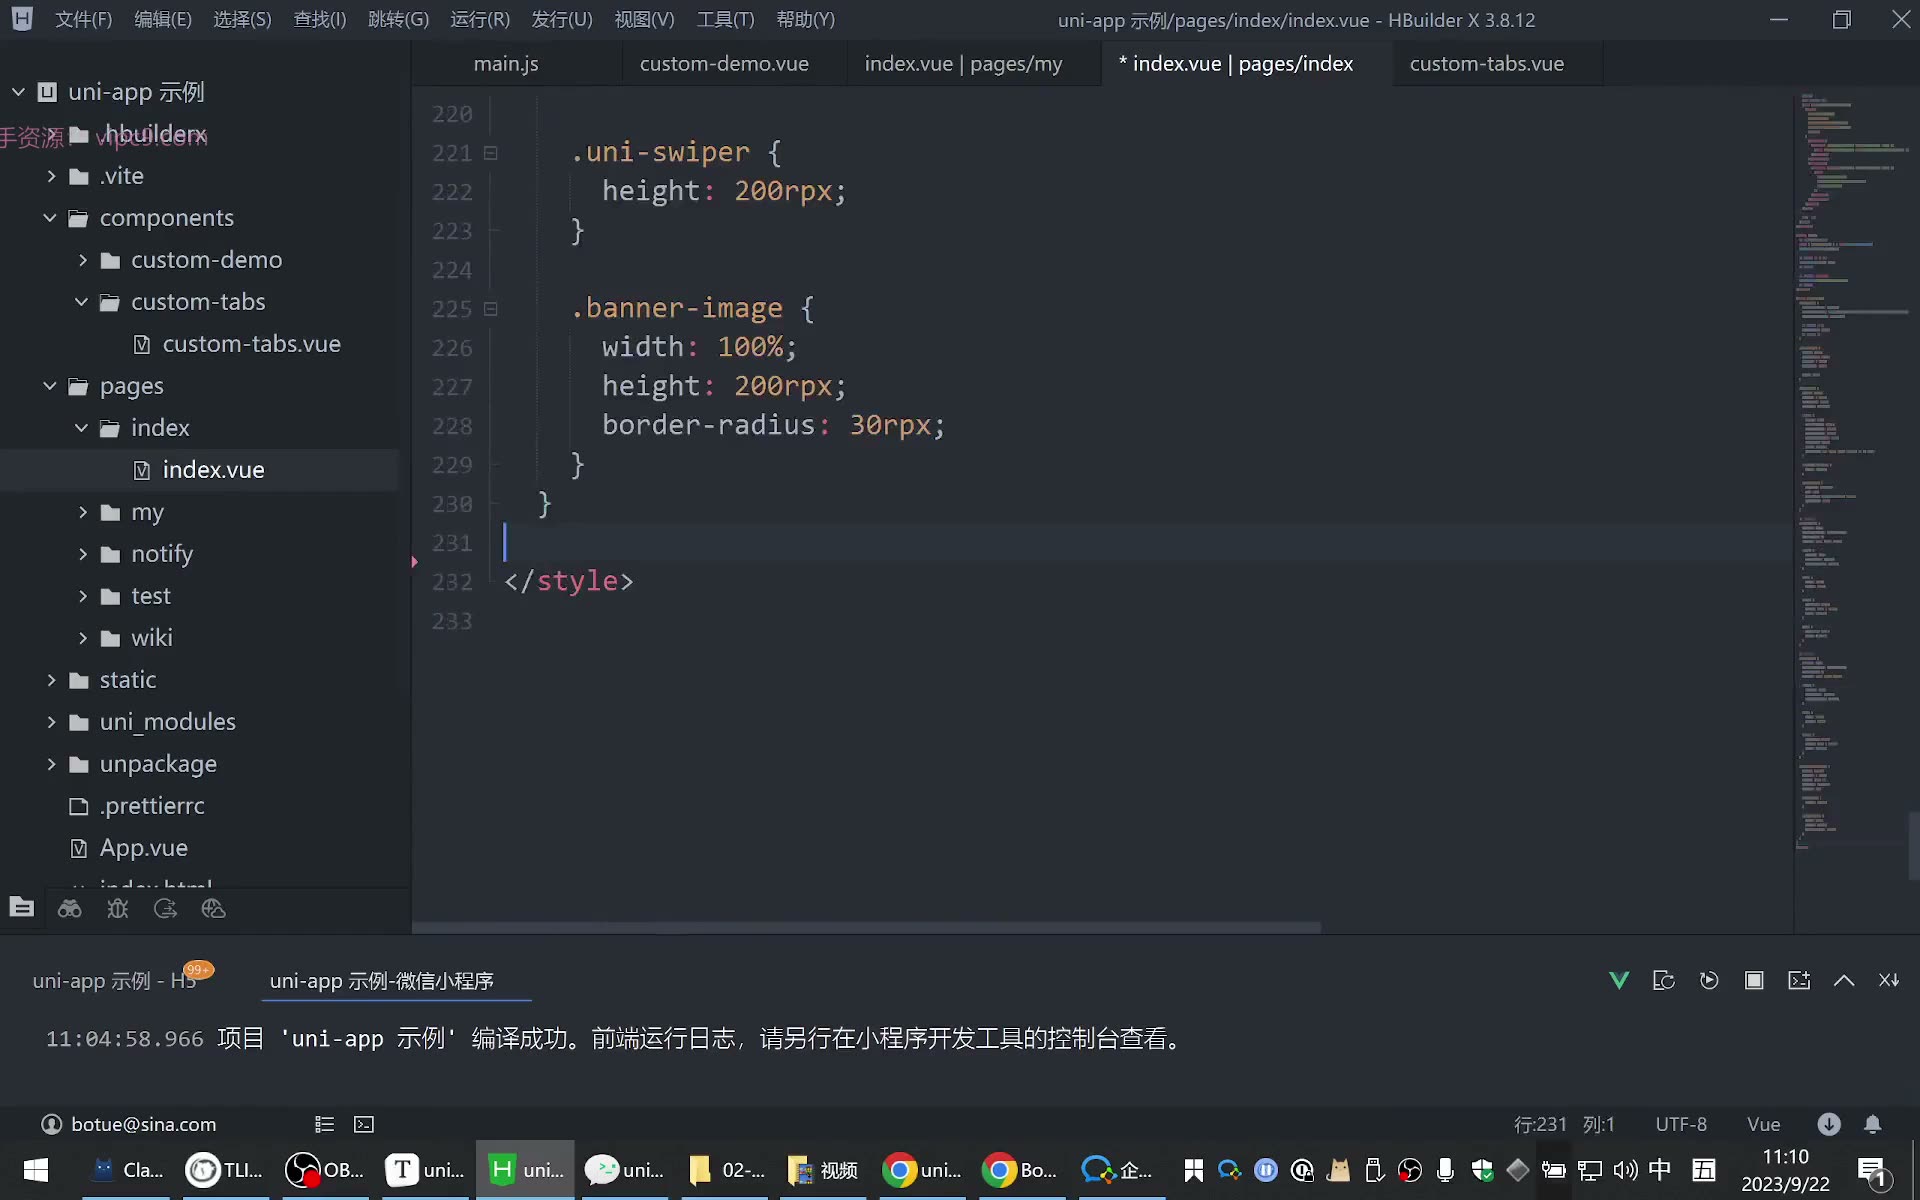Open Chrome uni... in Windows taskbar

click(x=922, y=1170)
